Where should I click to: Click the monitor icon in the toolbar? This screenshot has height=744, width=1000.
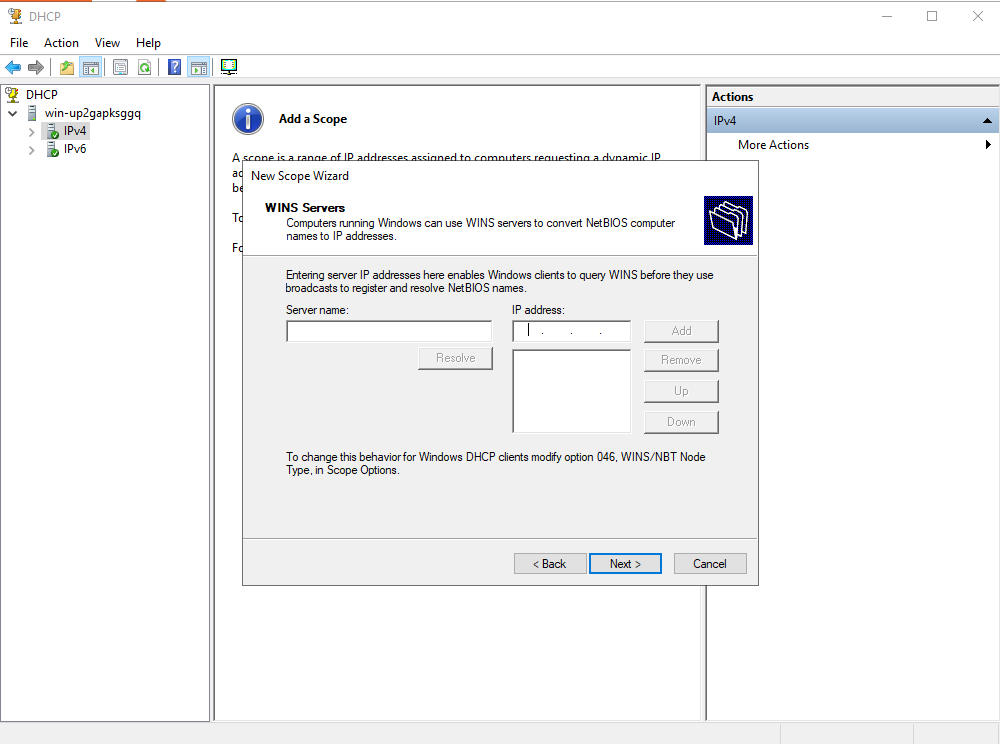pyautogui.click(x=229, y=67)
